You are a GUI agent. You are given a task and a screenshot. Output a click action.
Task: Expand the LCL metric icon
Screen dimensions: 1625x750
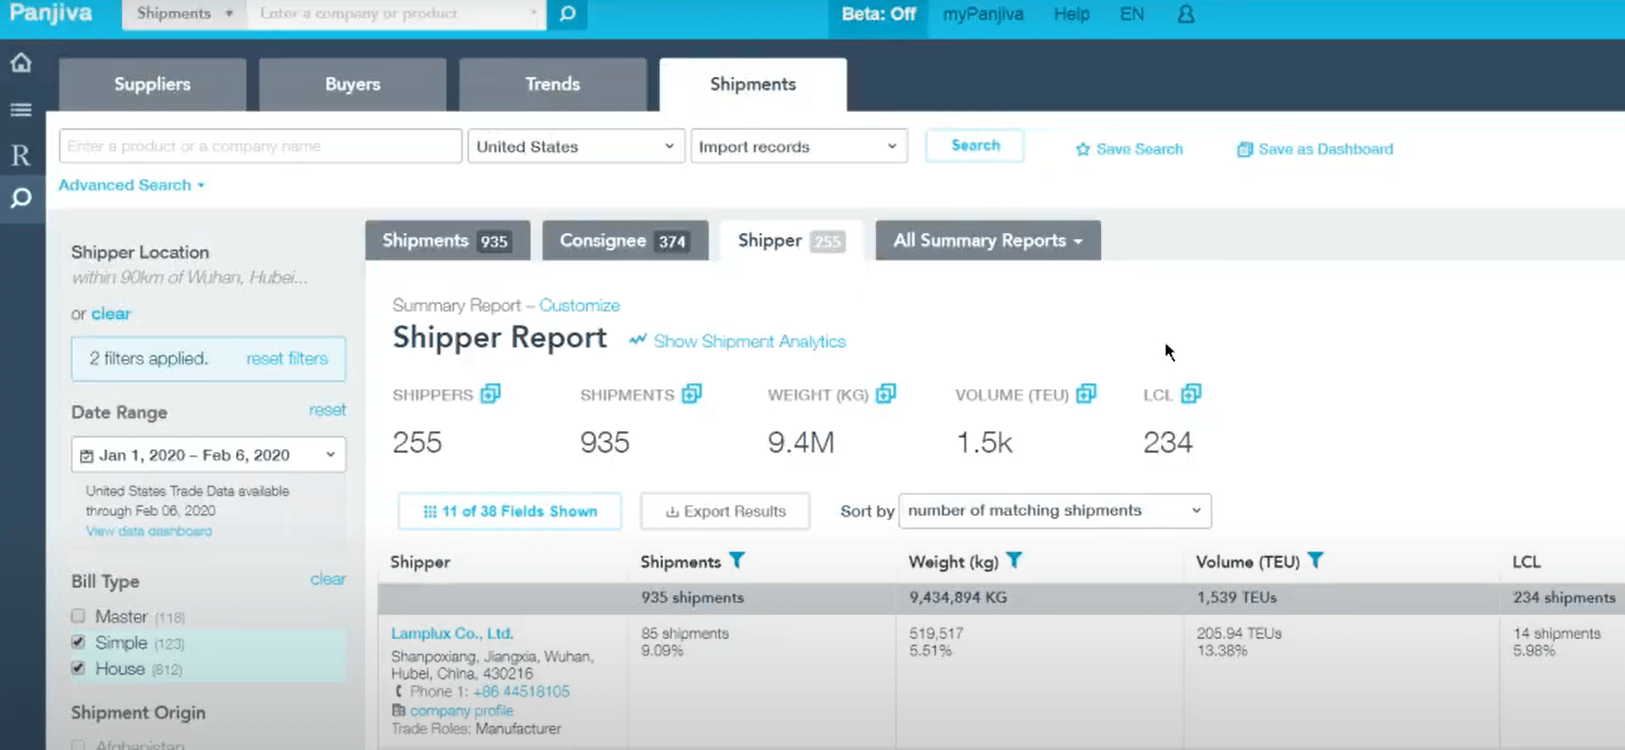[1191, 394]
